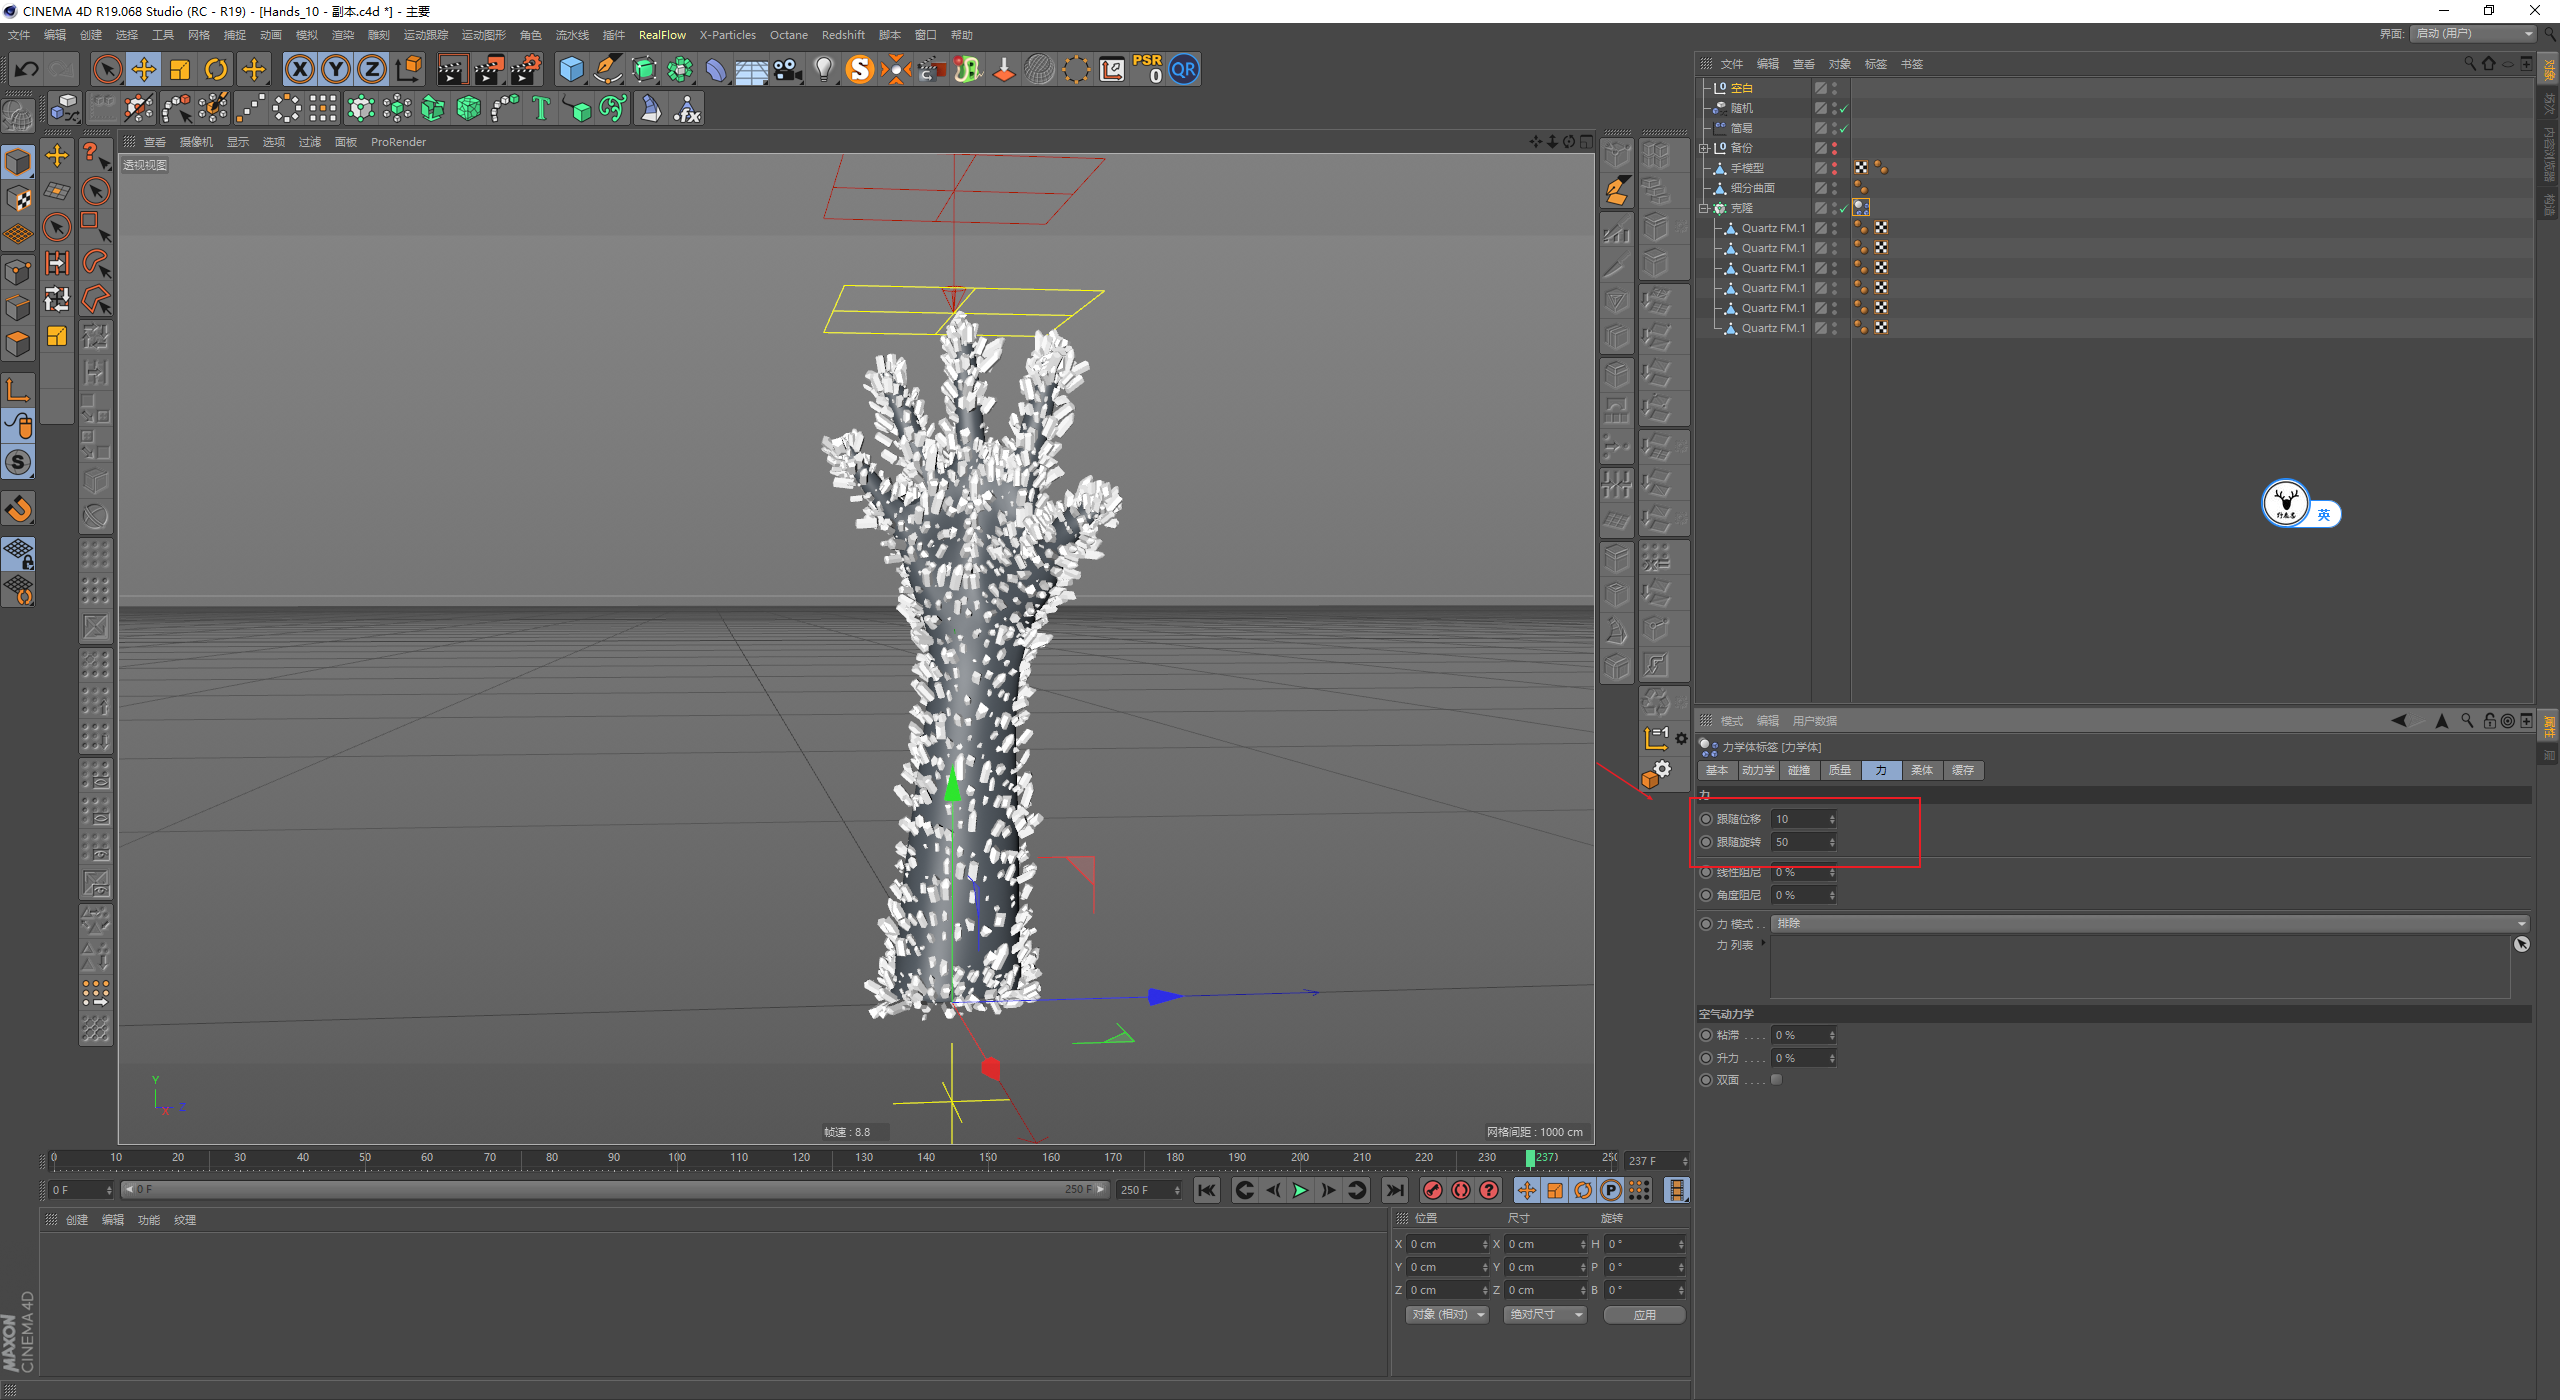
Task: Select the Scale tool icon
Action: [x=180, y=69]
